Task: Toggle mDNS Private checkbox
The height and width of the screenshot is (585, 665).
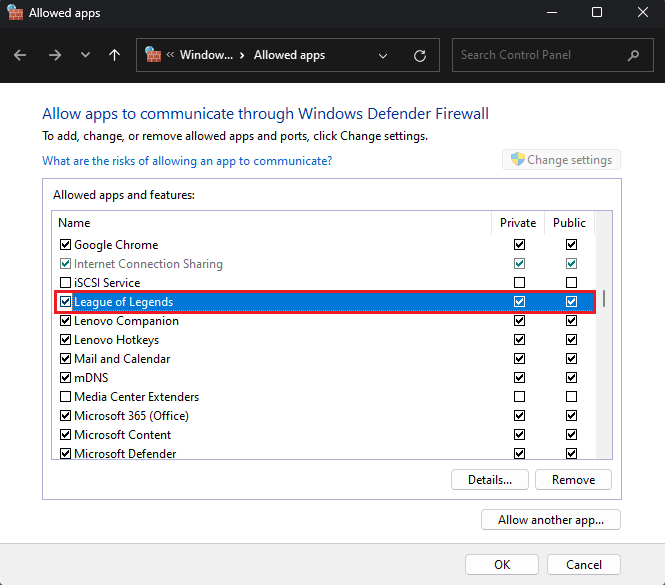Action: point(519,378)
